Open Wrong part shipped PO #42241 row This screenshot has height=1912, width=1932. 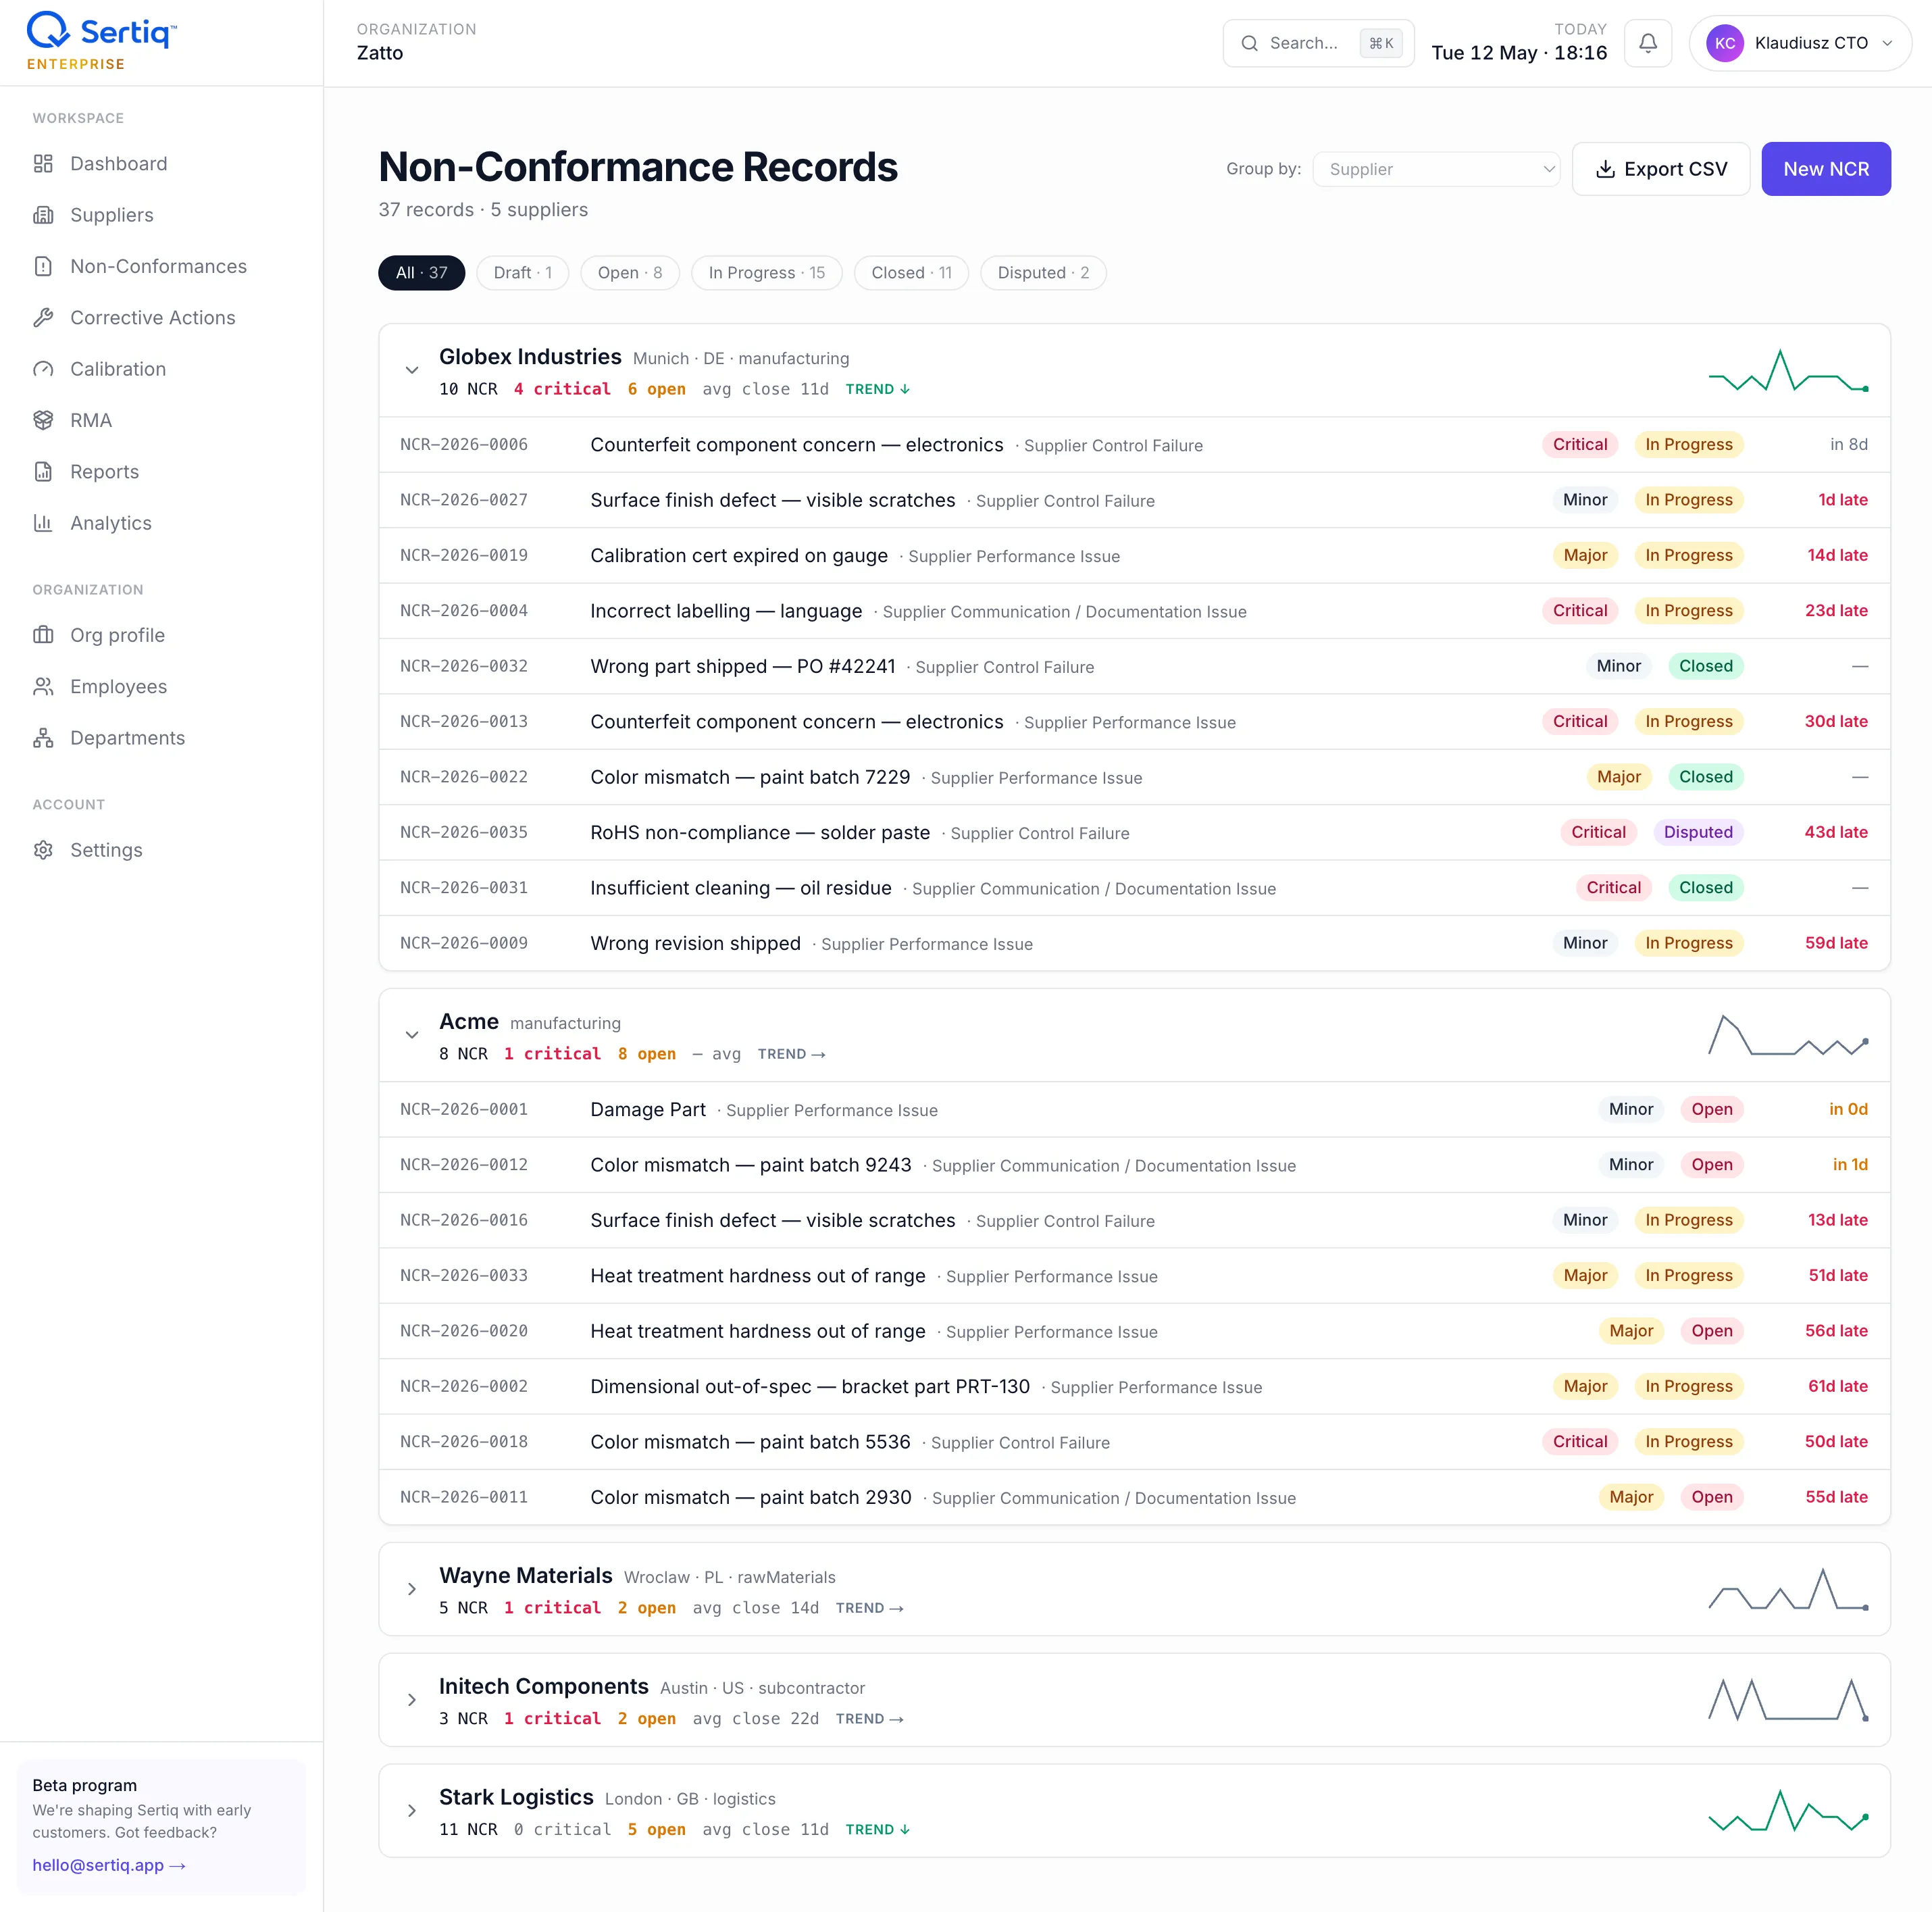[x=1134, y=666]
